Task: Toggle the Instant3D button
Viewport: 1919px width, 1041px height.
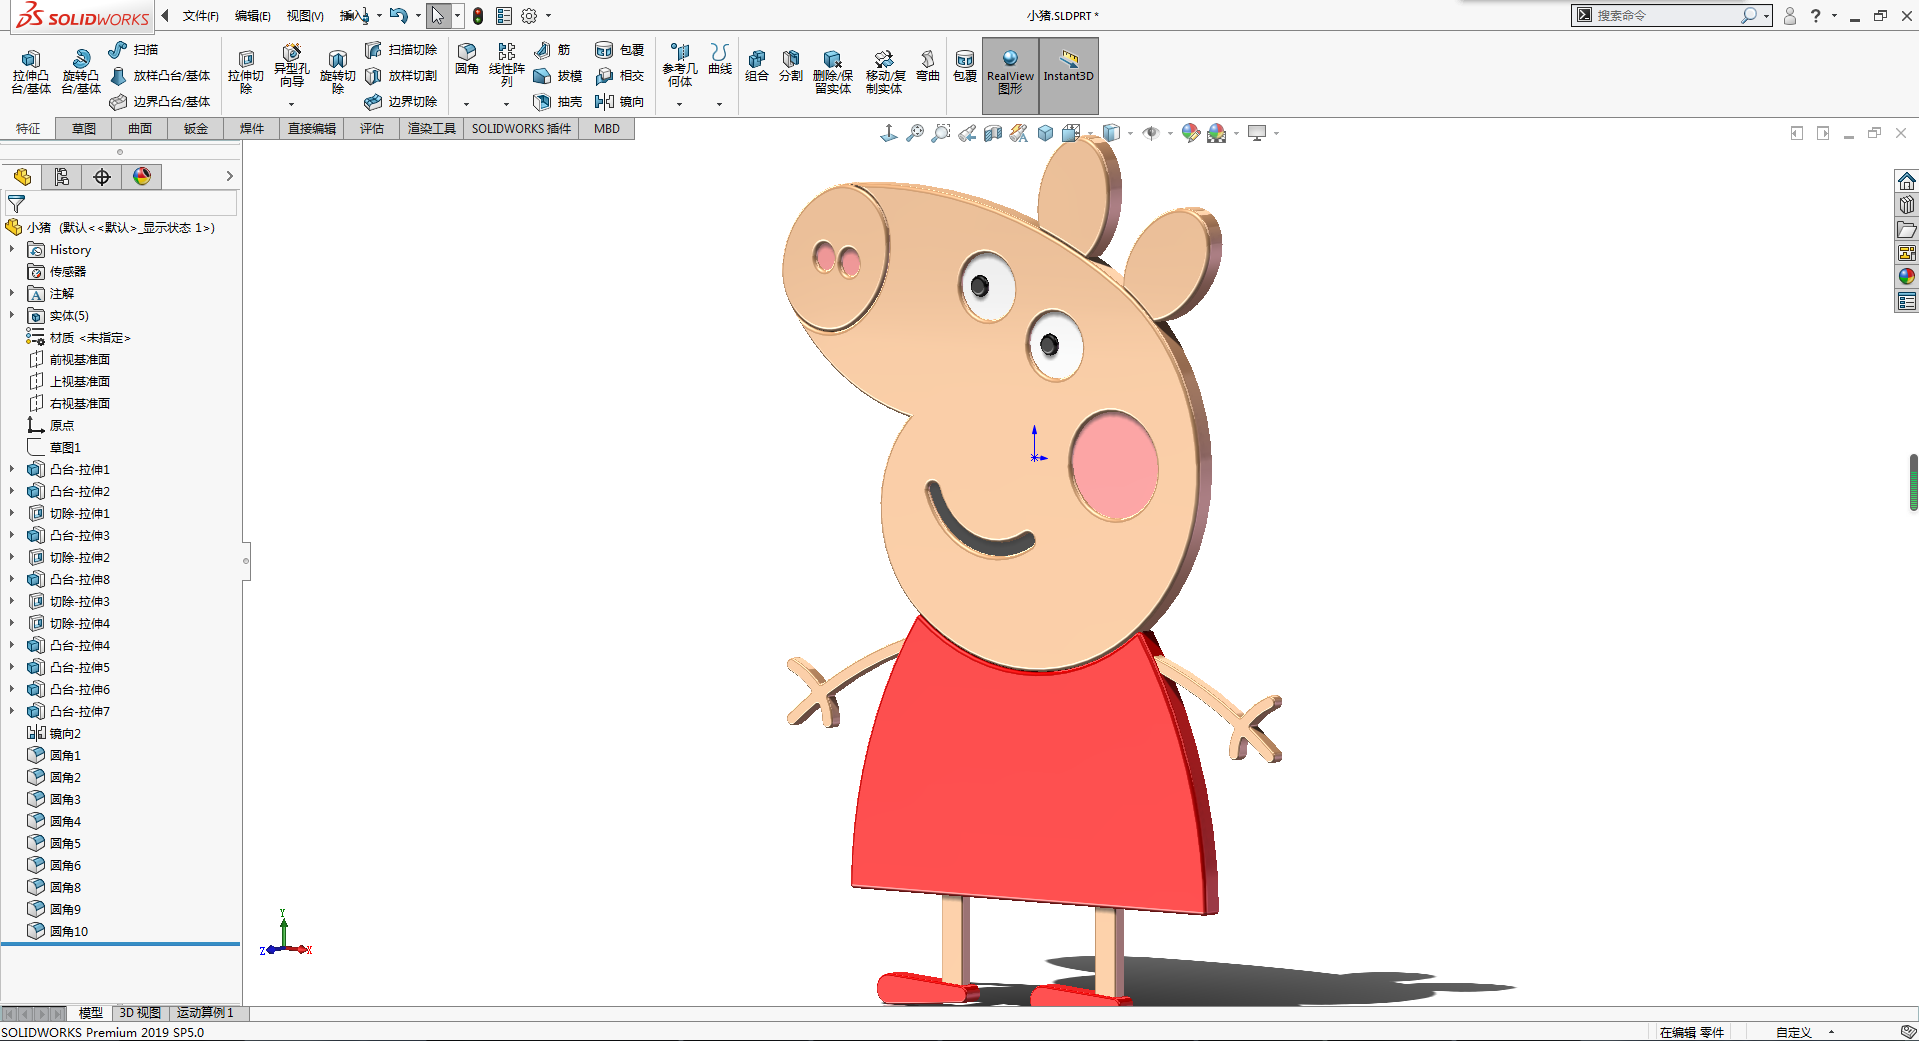Action: point(1069,76)
